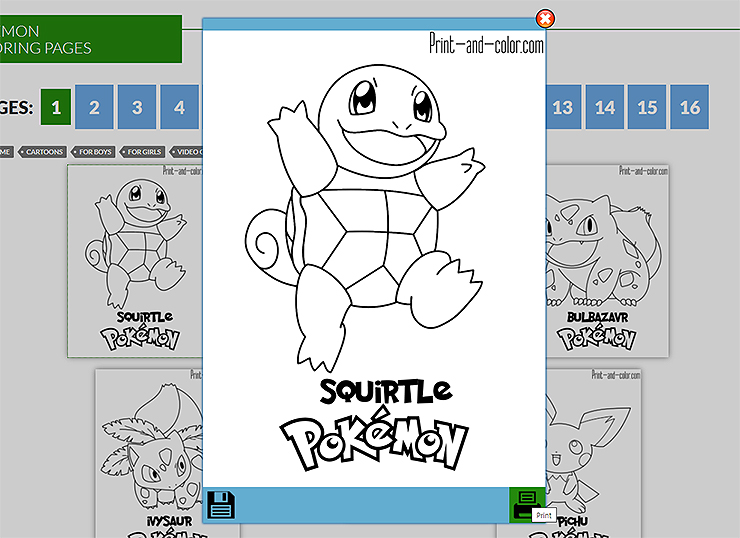Open the For Boys tag
Viewport: 740px width, 538px height.
point(94,152)
